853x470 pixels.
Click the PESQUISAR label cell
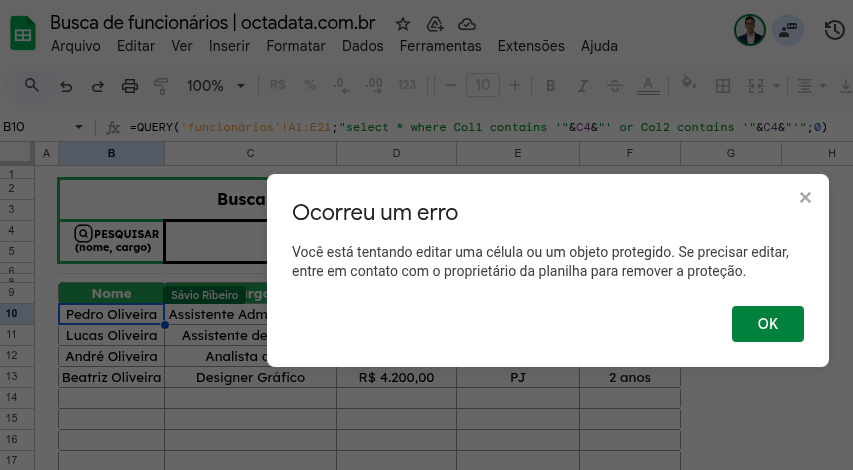[x=112, y=241]
